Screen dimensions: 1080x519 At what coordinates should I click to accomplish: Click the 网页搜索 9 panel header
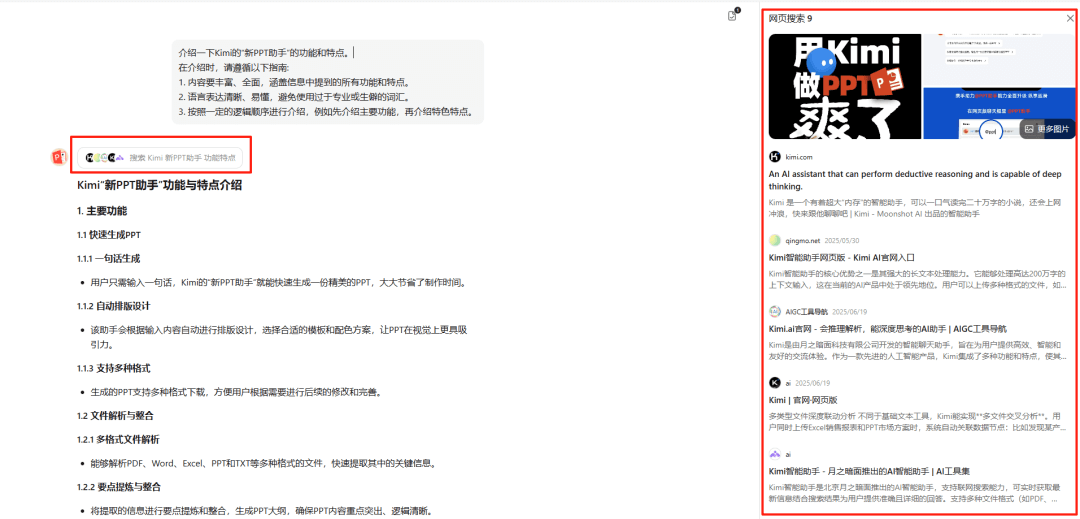pyautogui.click(x=790, y=19)
